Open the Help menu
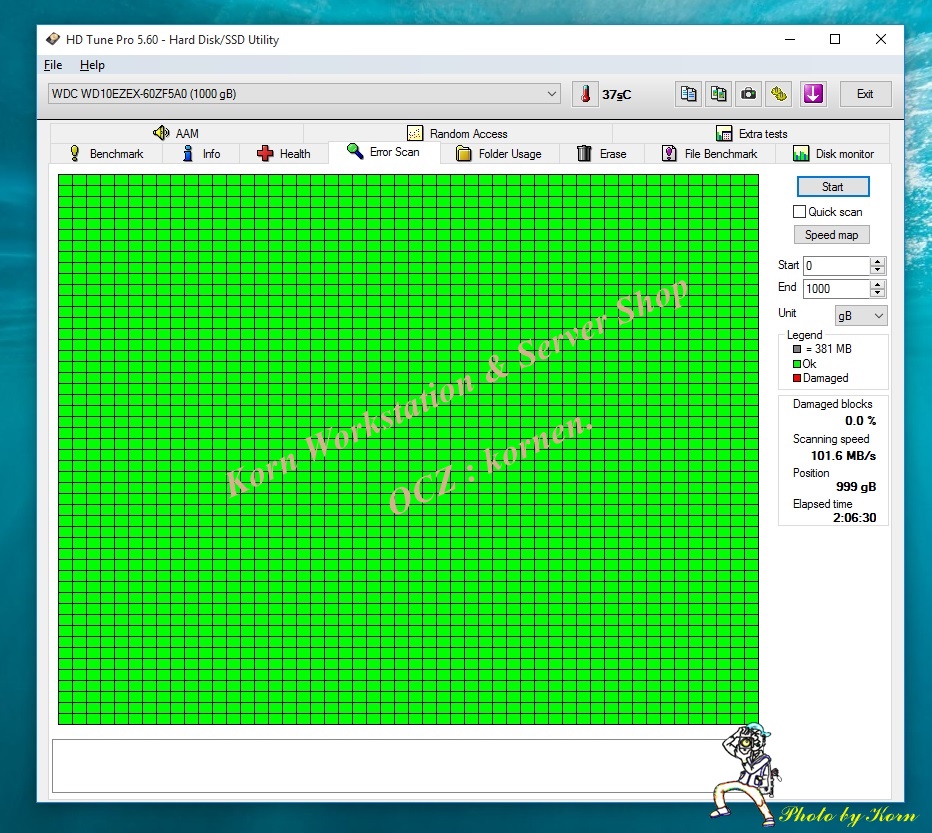Screen dimensions: 932x833 tap(92, 65)
